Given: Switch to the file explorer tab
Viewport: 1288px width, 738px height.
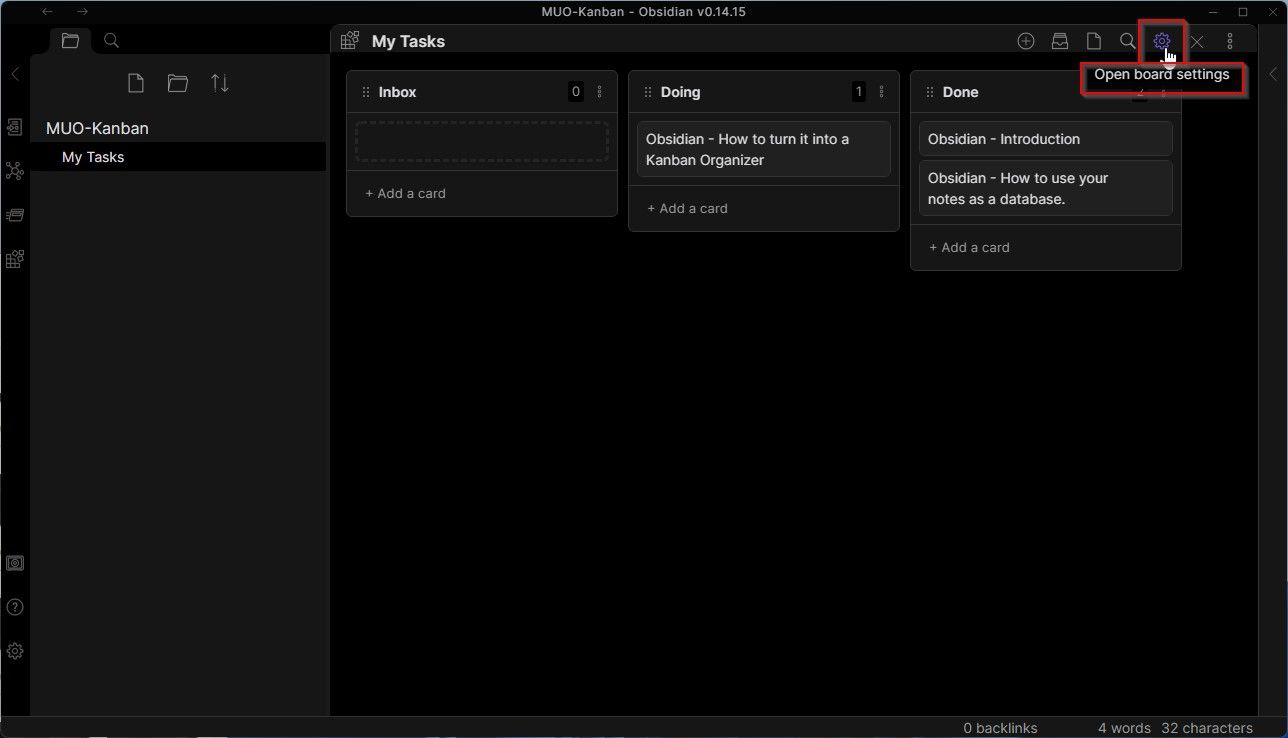Looking at the screenshot, I should (x=70, y=41).
